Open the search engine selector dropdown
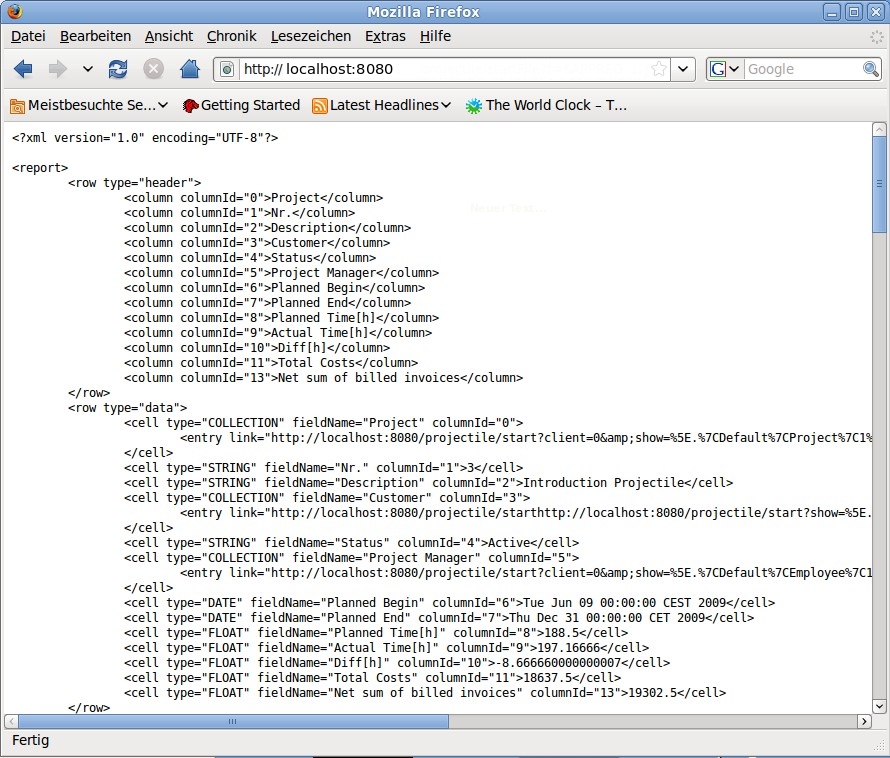This screenshot has height=758, width=890. pyautogui.click(x=725, y=69)
